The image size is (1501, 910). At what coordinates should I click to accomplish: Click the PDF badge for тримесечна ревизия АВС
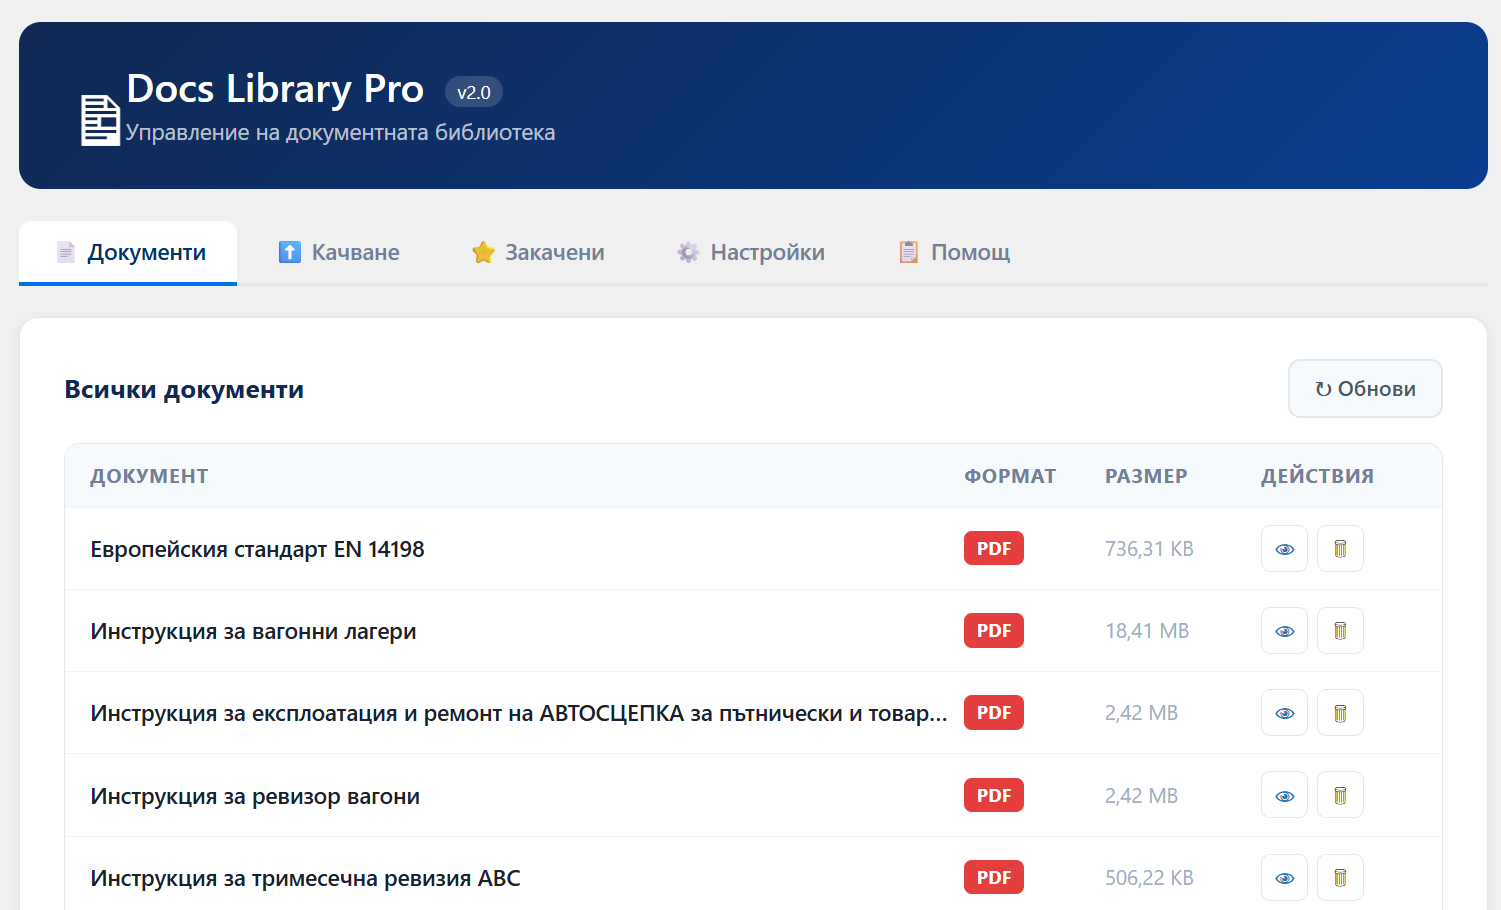click(994, 877)
